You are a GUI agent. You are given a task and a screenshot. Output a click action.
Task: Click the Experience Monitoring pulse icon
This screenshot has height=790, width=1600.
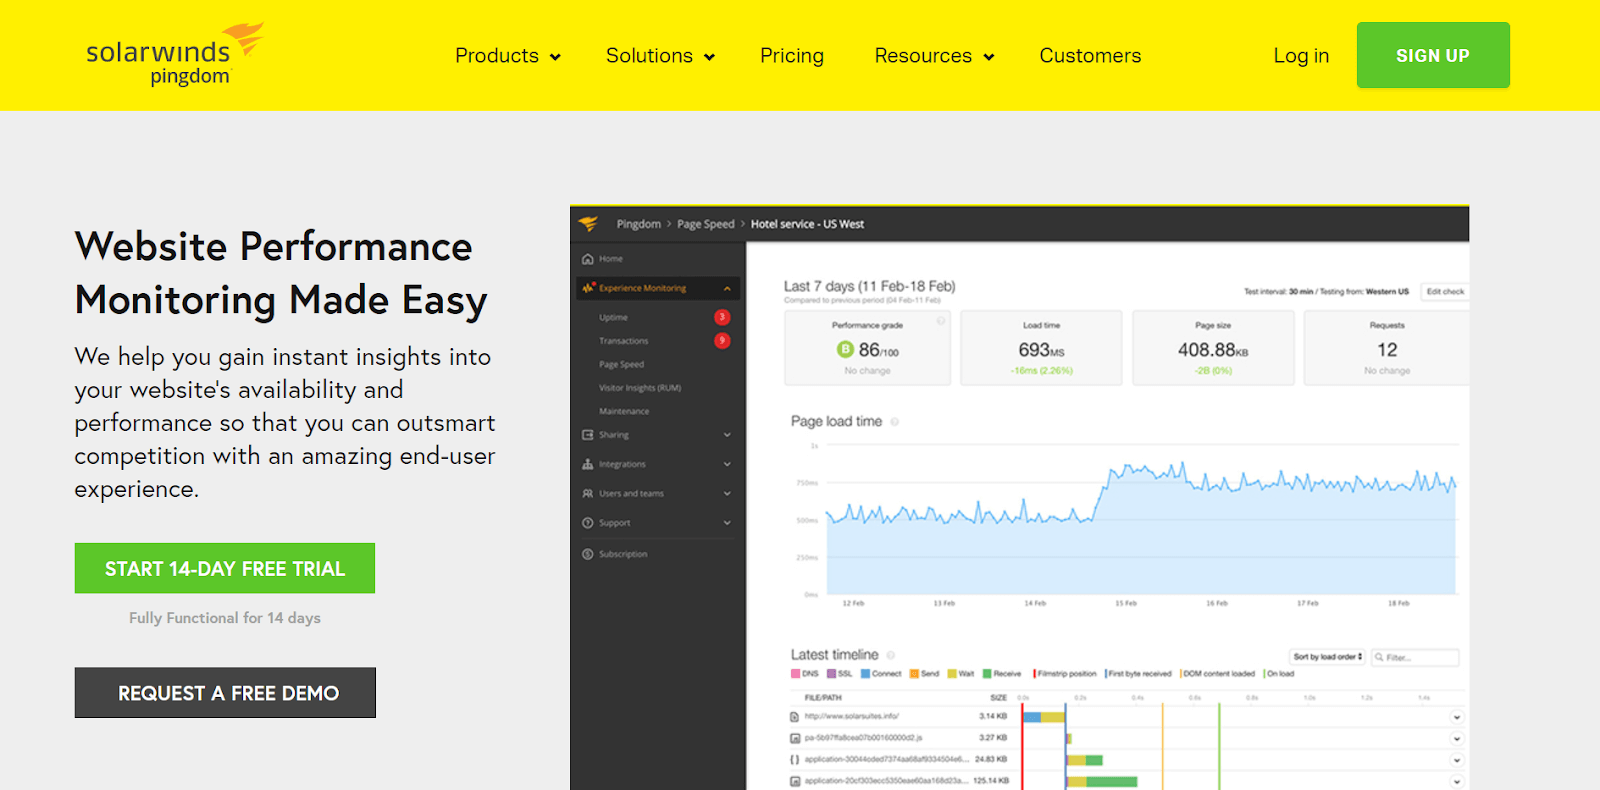[x=588, y=288]
